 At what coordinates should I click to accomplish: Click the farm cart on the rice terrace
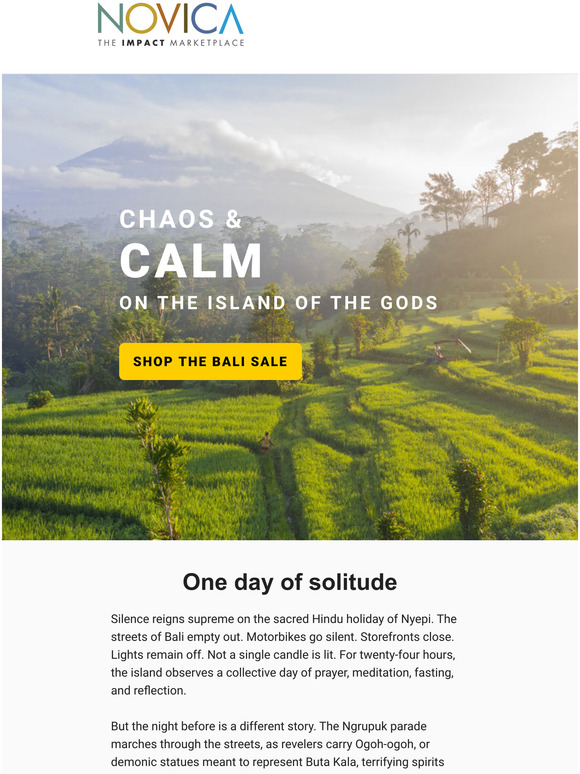coord(447,349)
